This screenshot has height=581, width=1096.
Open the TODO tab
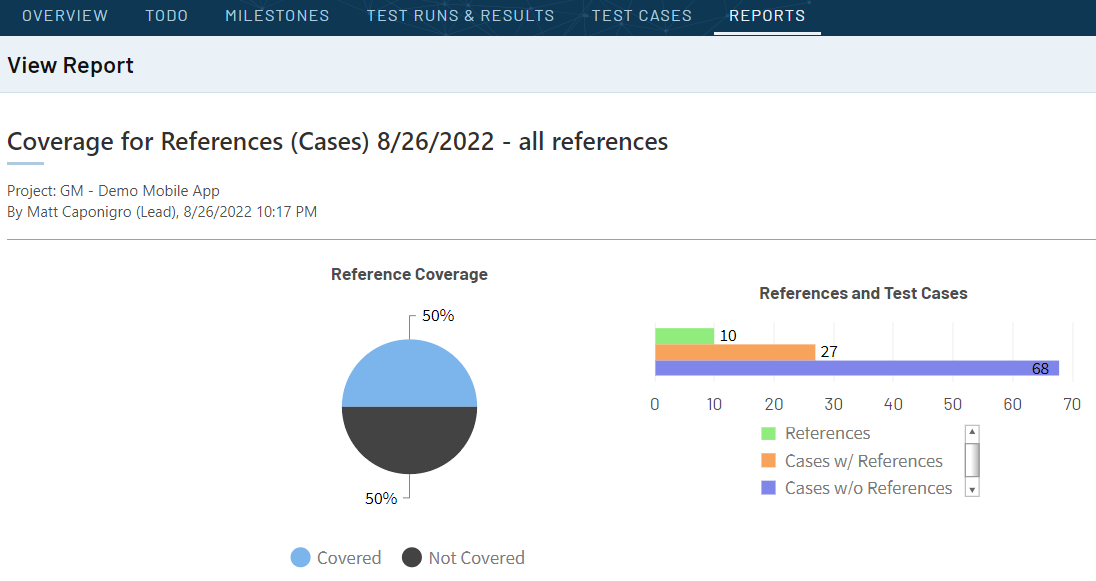pyautogui.click(x=166, y=16)
